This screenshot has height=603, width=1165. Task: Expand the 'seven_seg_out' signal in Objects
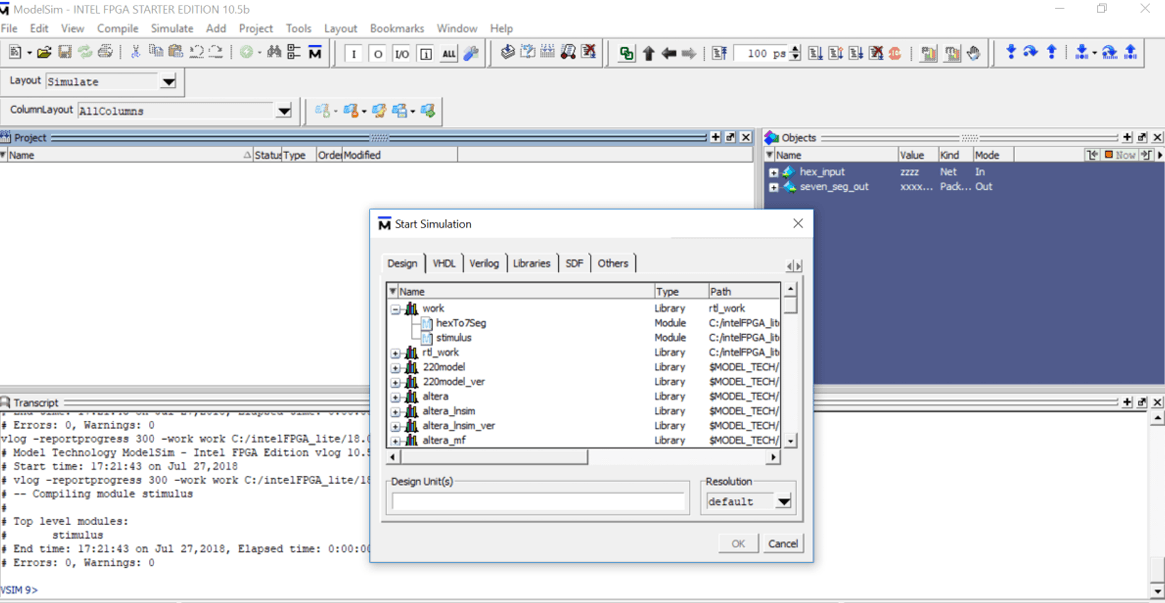point(773,187)
